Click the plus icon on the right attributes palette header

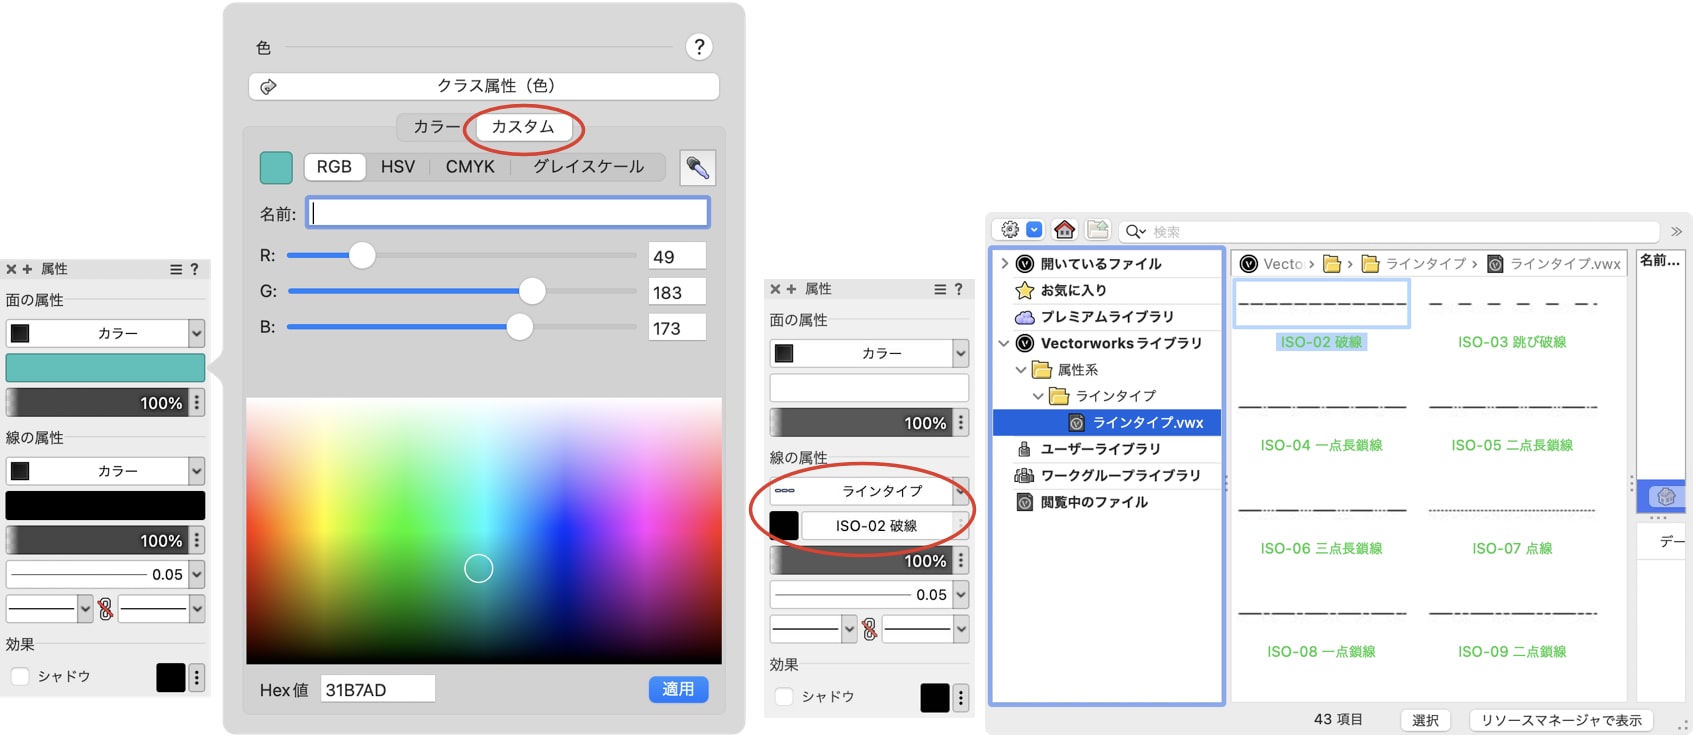(x=791, y=289)
